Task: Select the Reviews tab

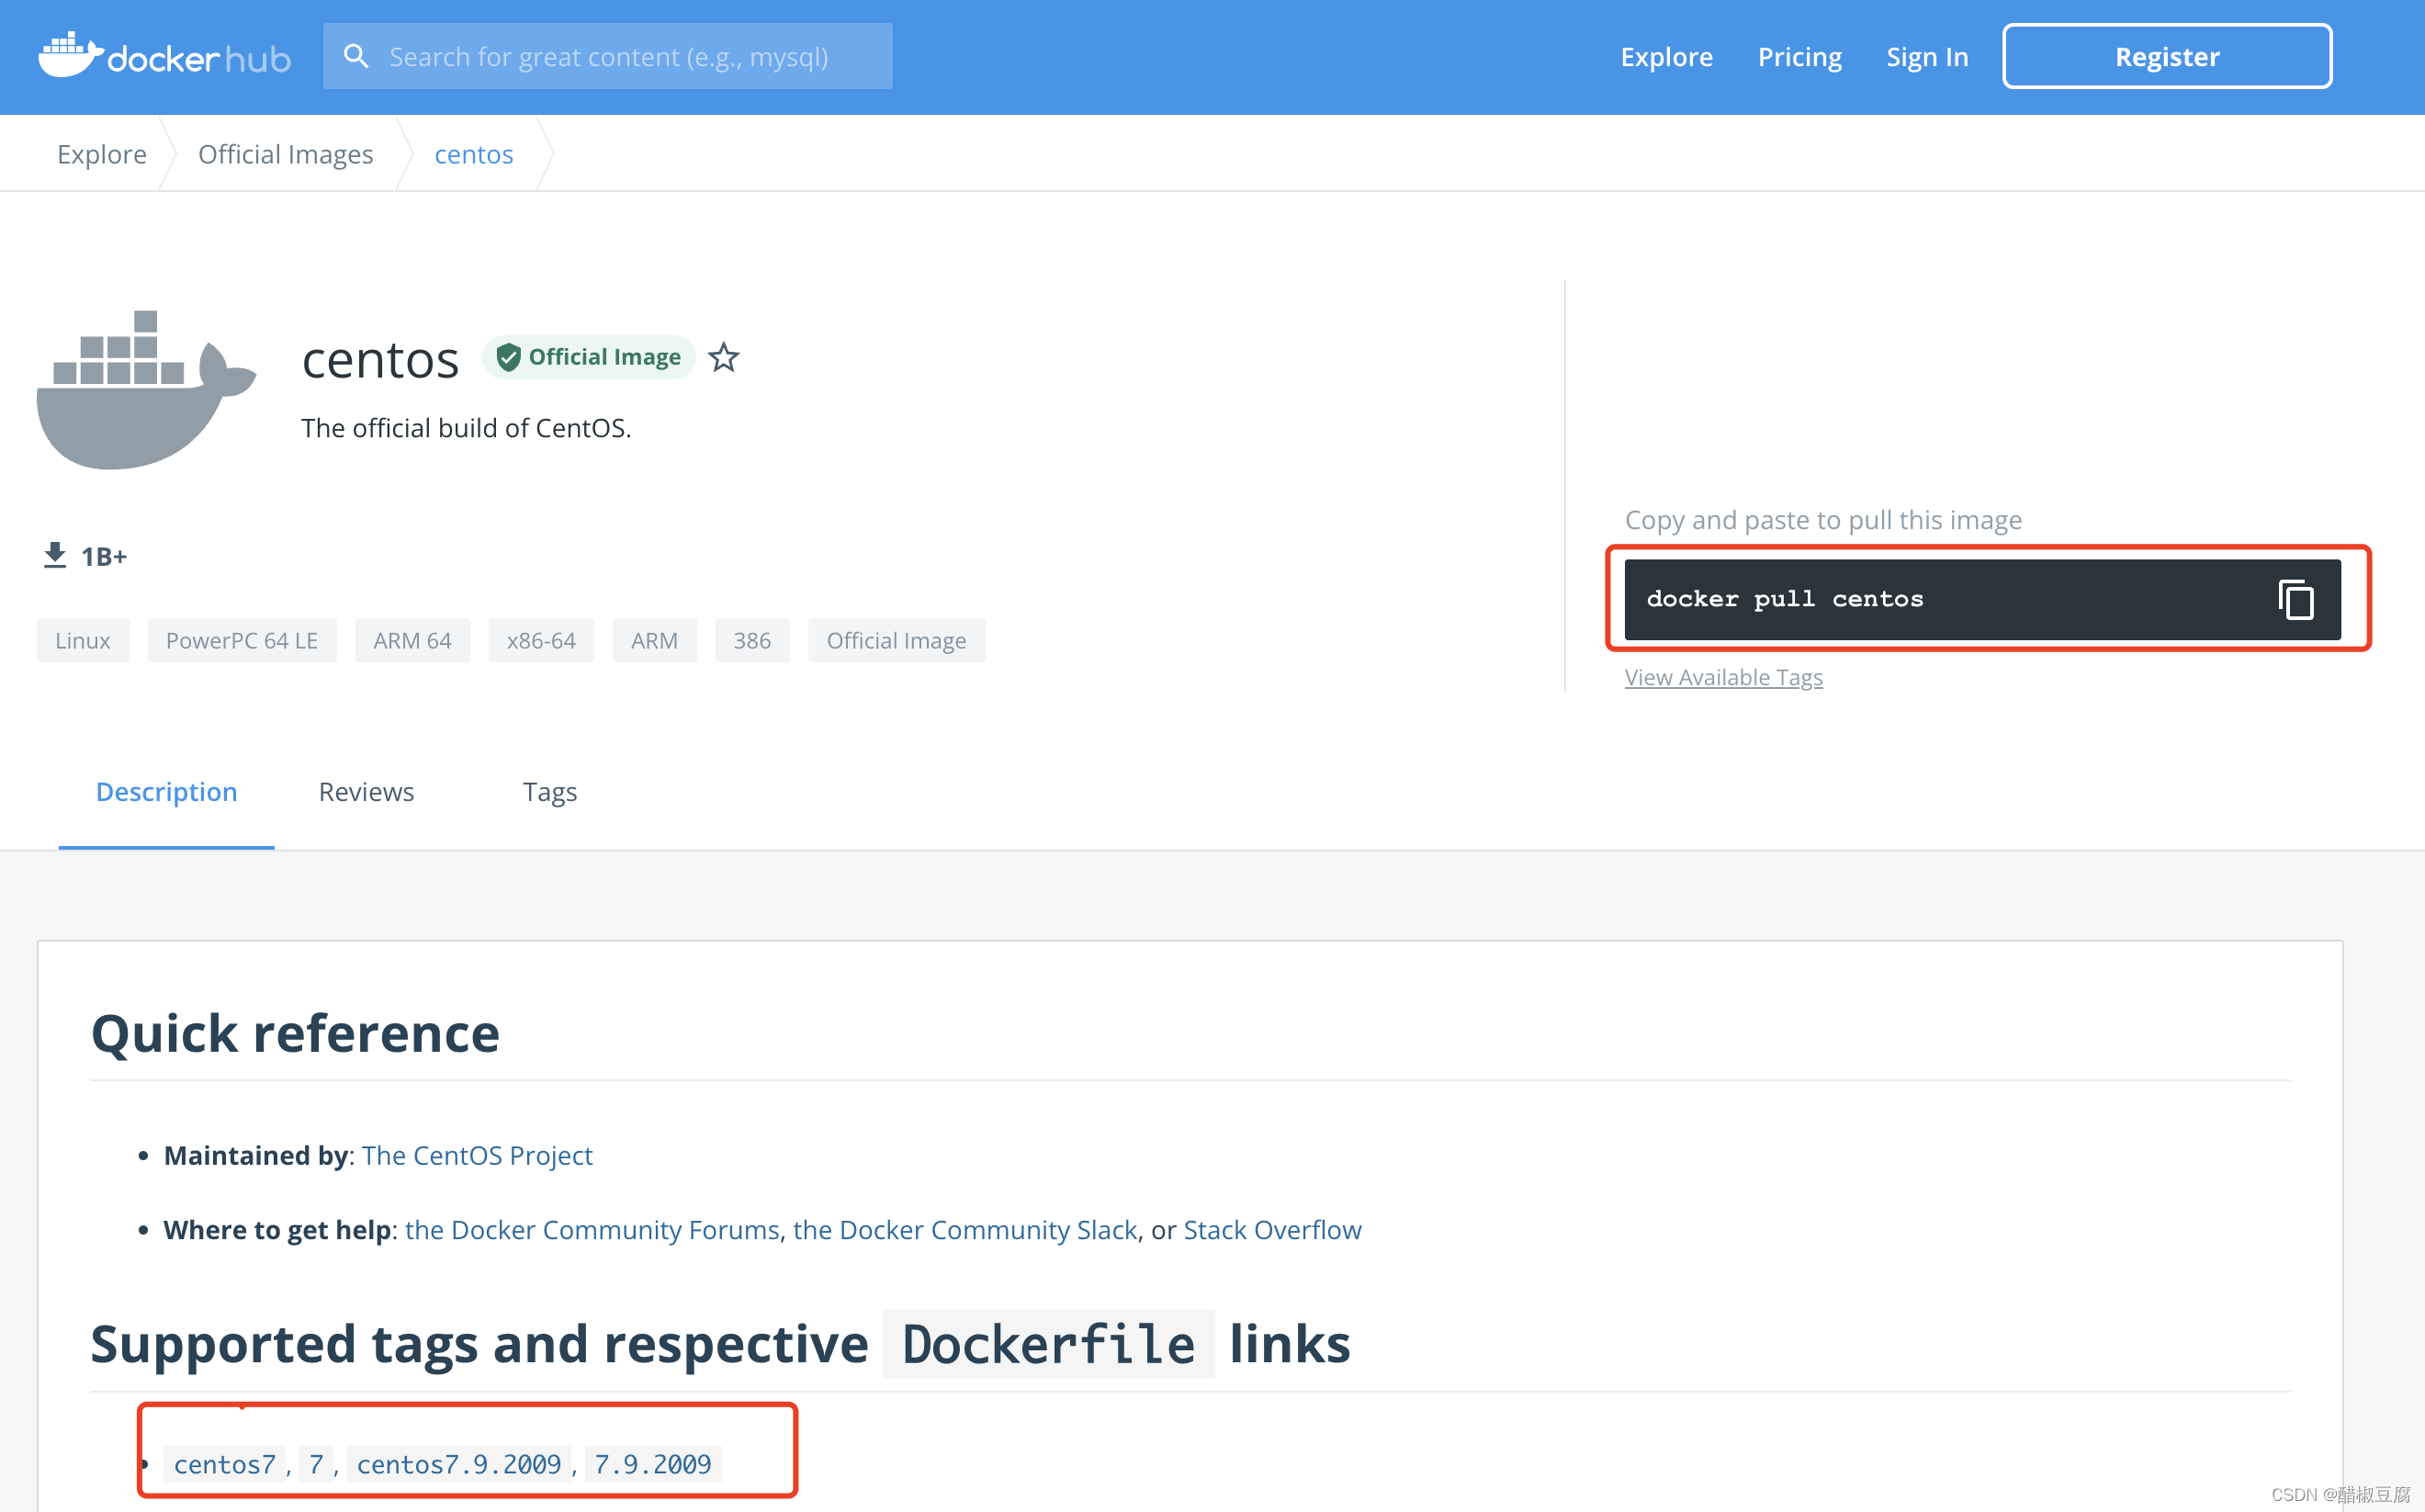Action: 366,789
